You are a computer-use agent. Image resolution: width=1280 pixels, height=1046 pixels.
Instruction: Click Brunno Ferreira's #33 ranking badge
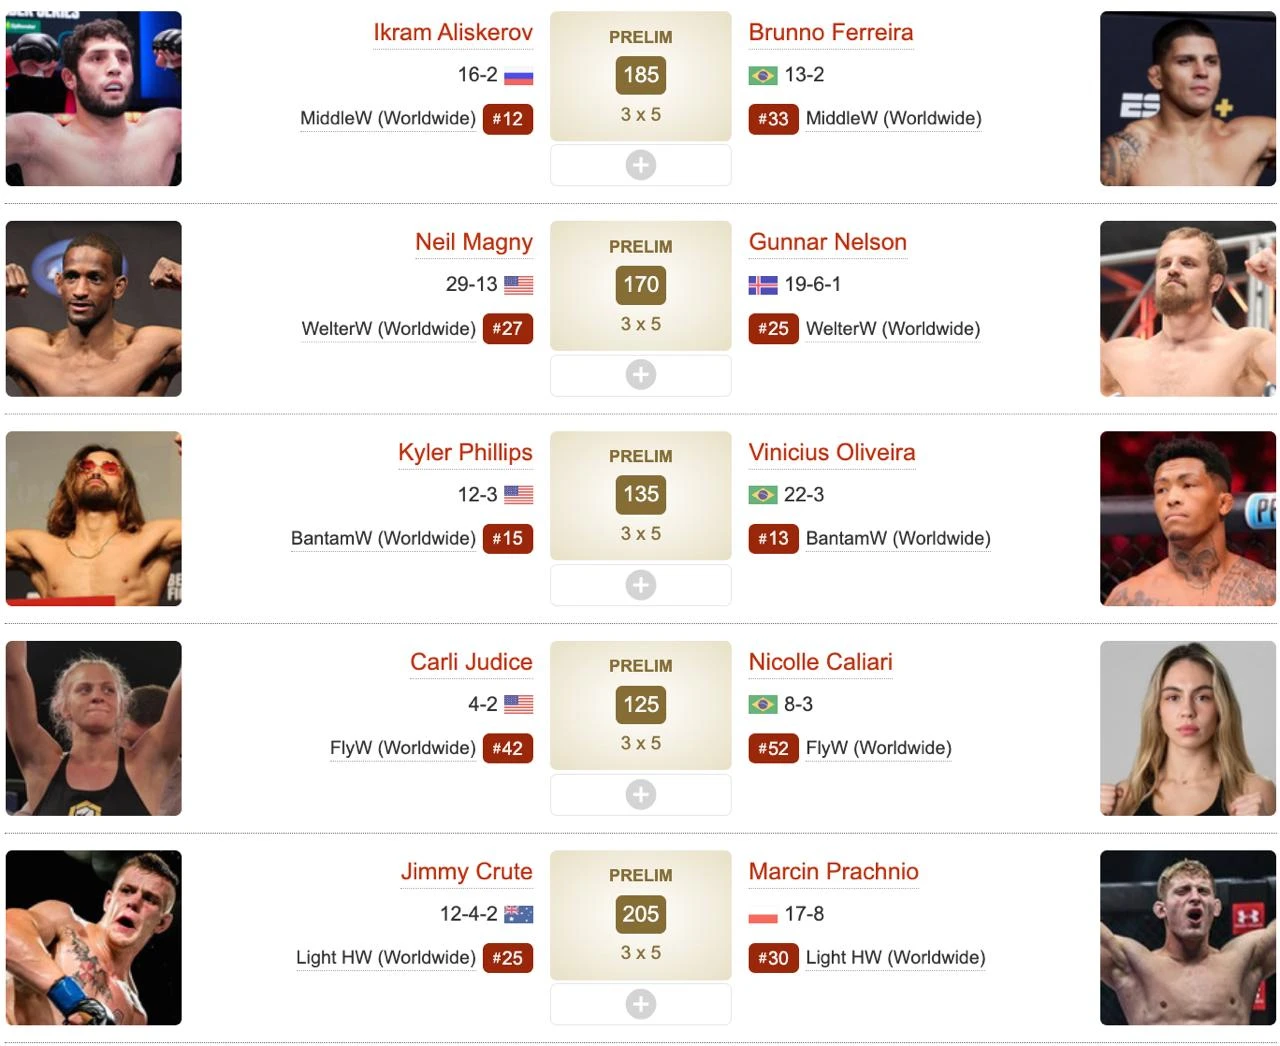(773, 119)
